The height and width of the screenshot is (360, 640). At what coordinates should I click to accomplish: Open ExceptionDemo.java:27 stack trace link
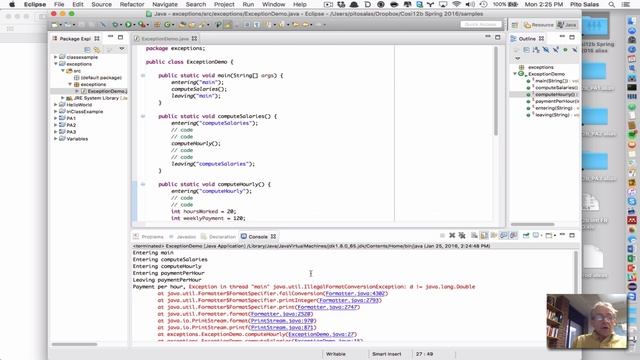(322, 334)
